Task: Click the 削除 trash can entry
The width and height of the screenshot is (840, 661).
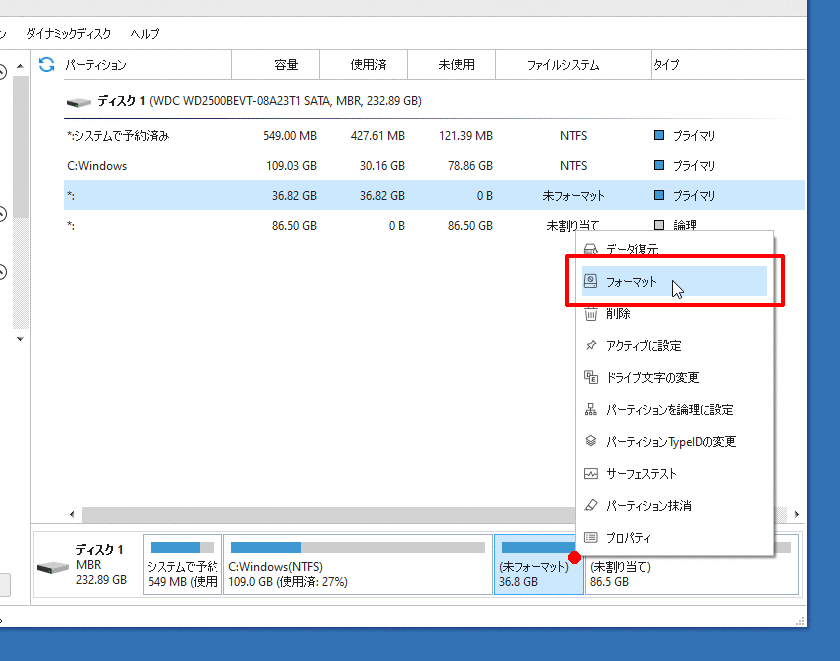Action: [618, 314]
